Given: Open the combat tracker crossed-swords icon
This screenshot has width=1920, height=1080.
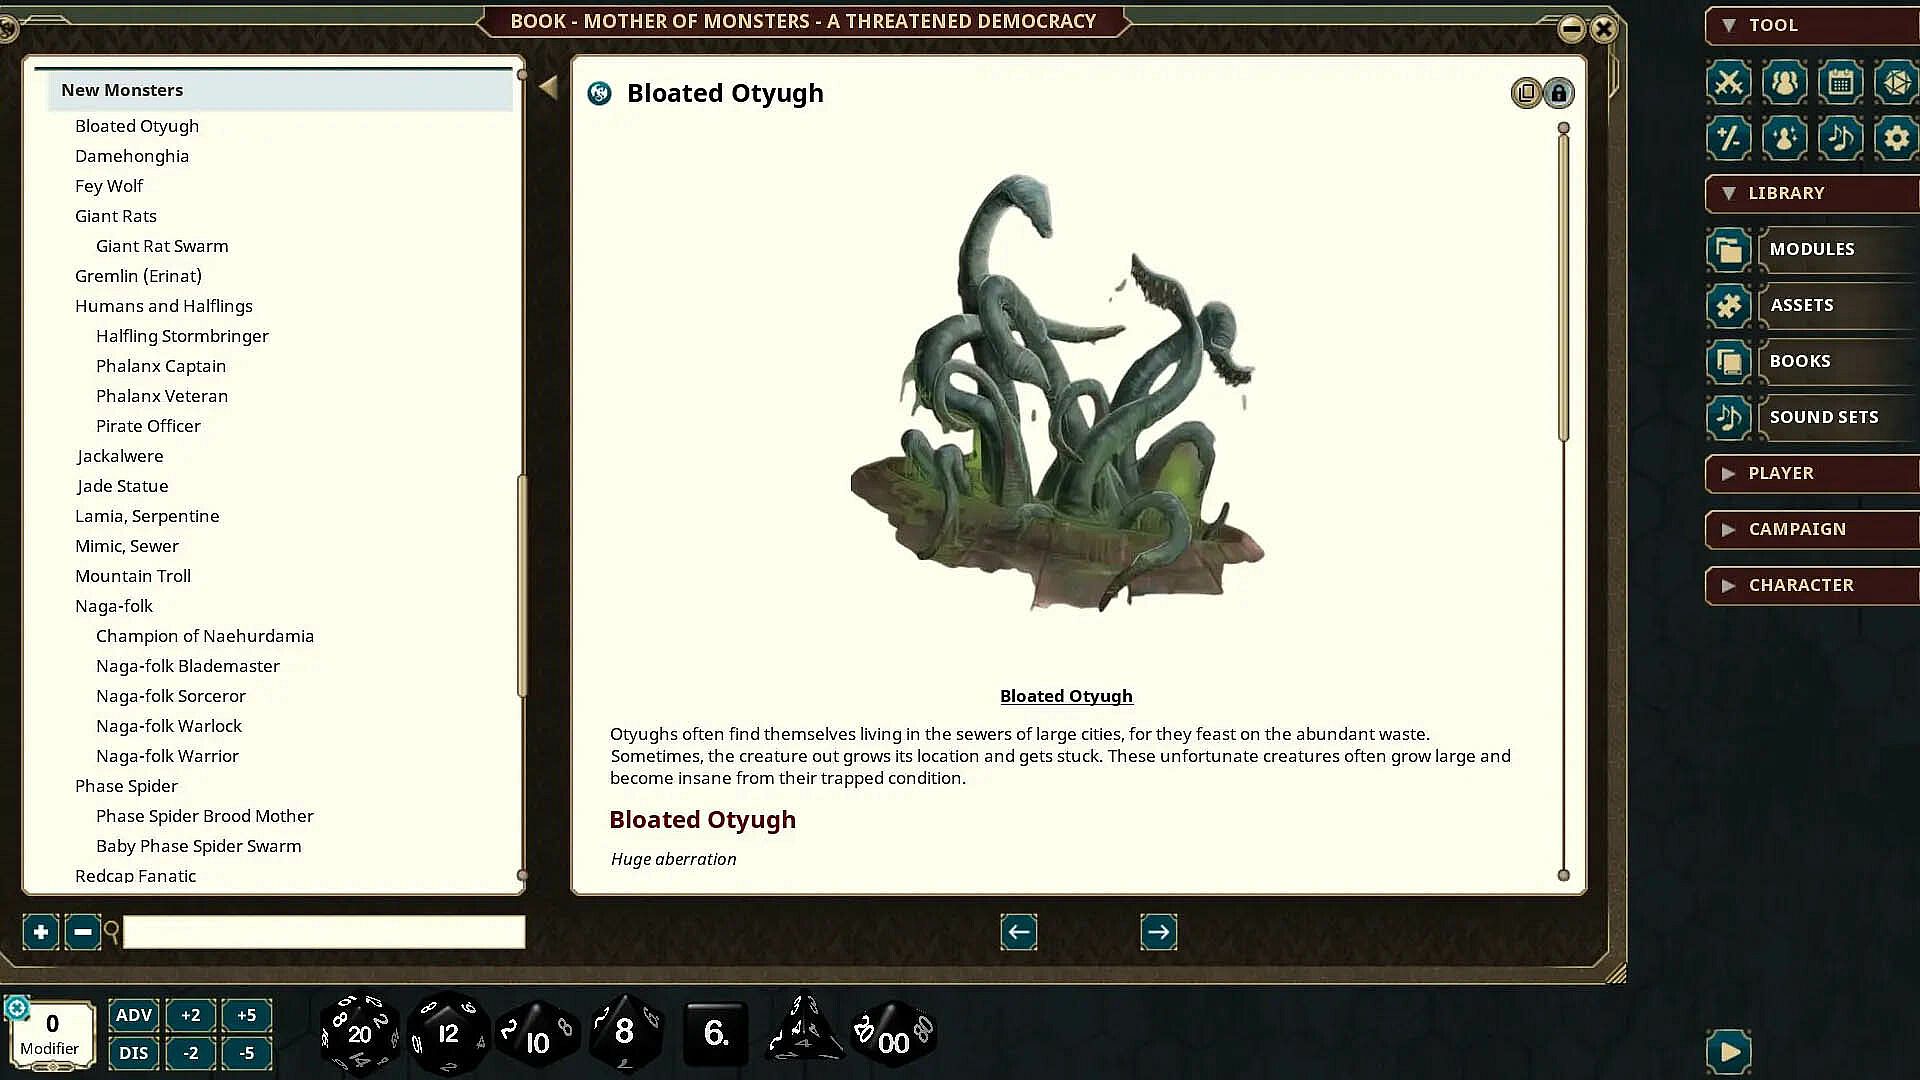Looking at the screenshot, I should point(1729,82).
